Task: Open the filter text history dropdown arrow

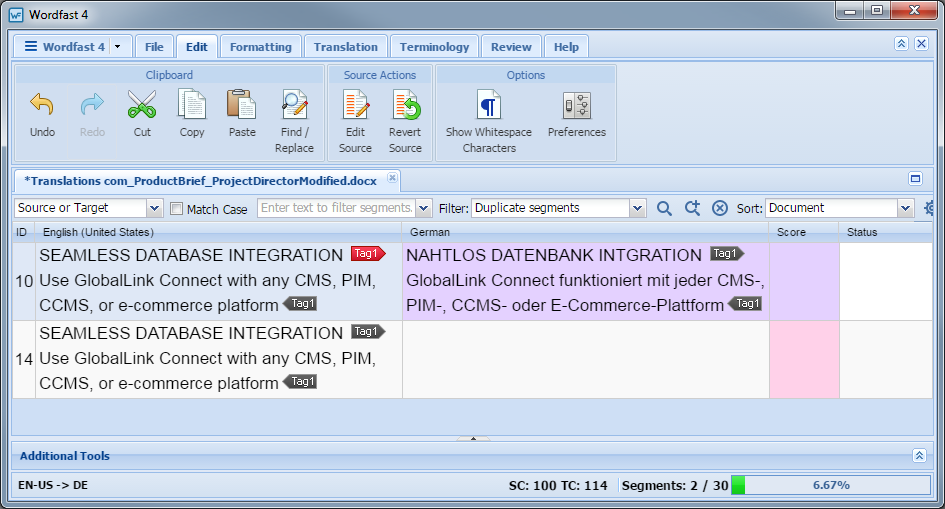Action: tap(424, 208)
